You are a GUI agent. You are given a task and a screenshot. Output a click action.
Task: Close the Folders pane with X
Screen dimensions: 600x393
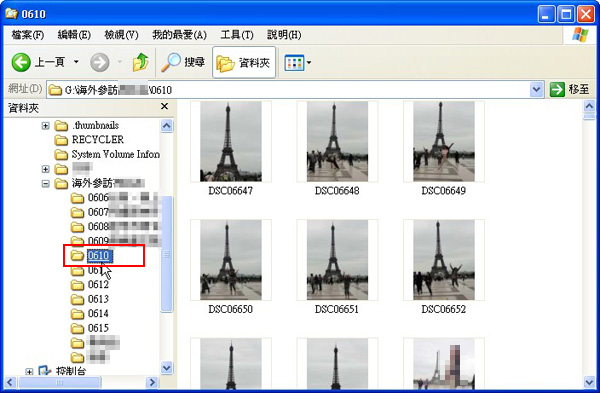tap(165, 106)
